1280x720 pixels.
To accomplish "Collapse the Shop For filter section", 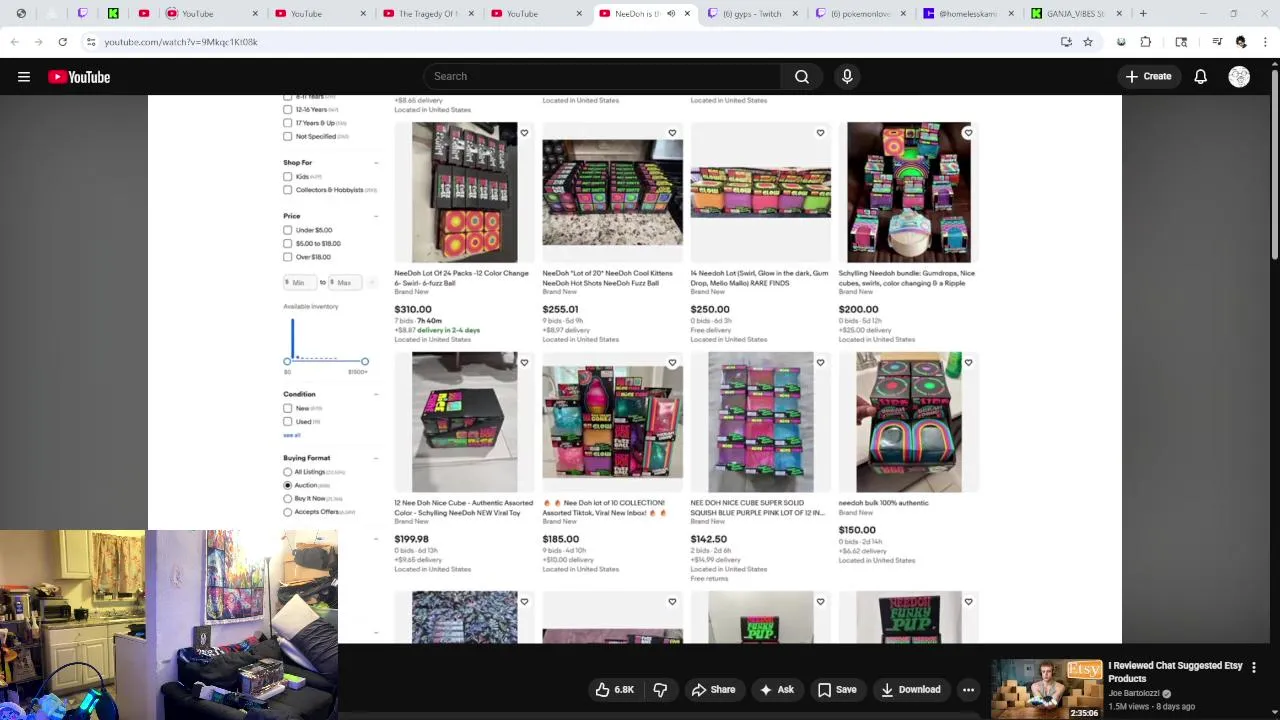I will point(376,163).
